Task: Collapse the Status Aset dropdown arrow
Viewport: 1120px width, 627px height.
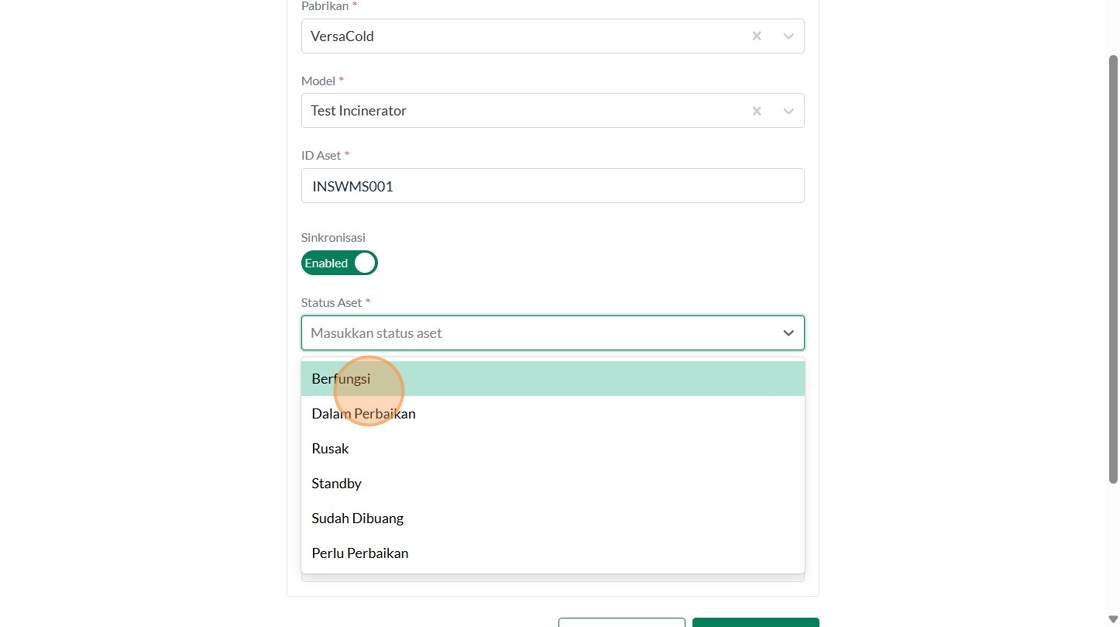Action: (788, 333)
